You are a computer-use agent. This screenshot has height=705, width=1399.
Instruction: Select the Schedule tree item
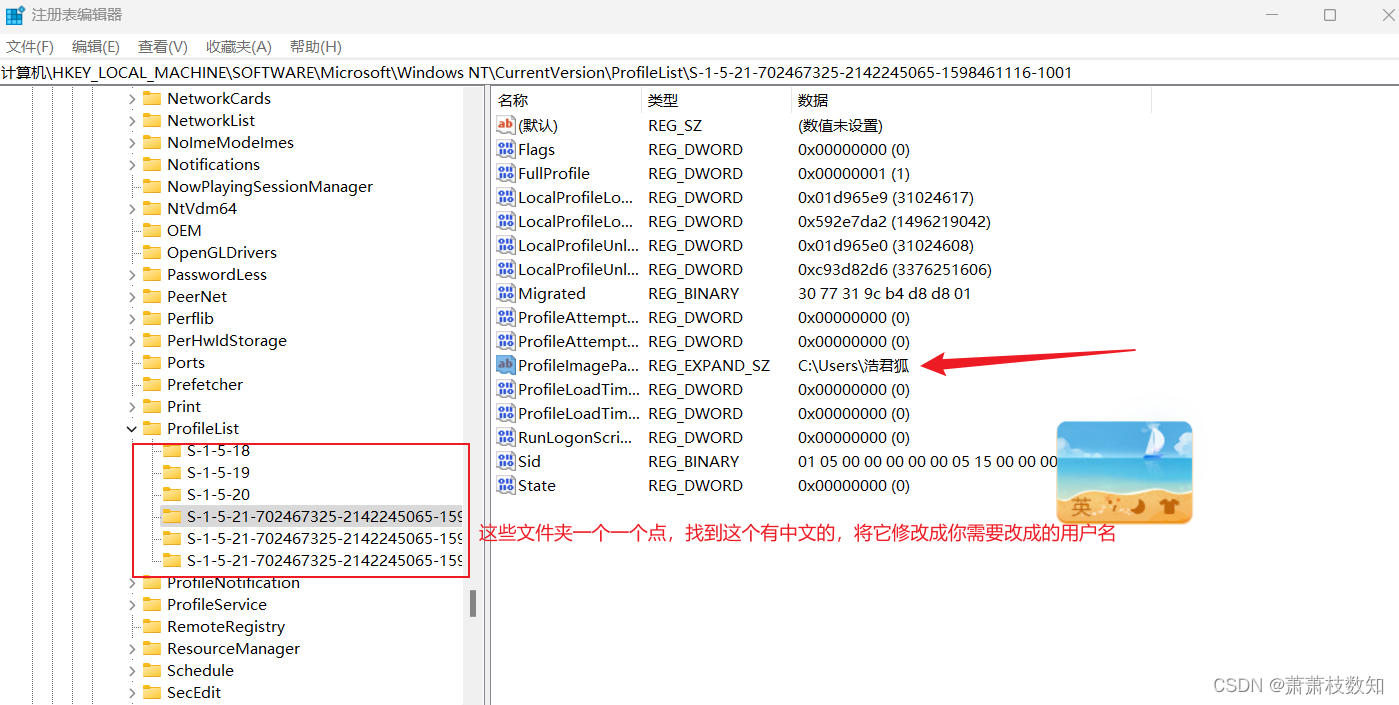(200, 670)
